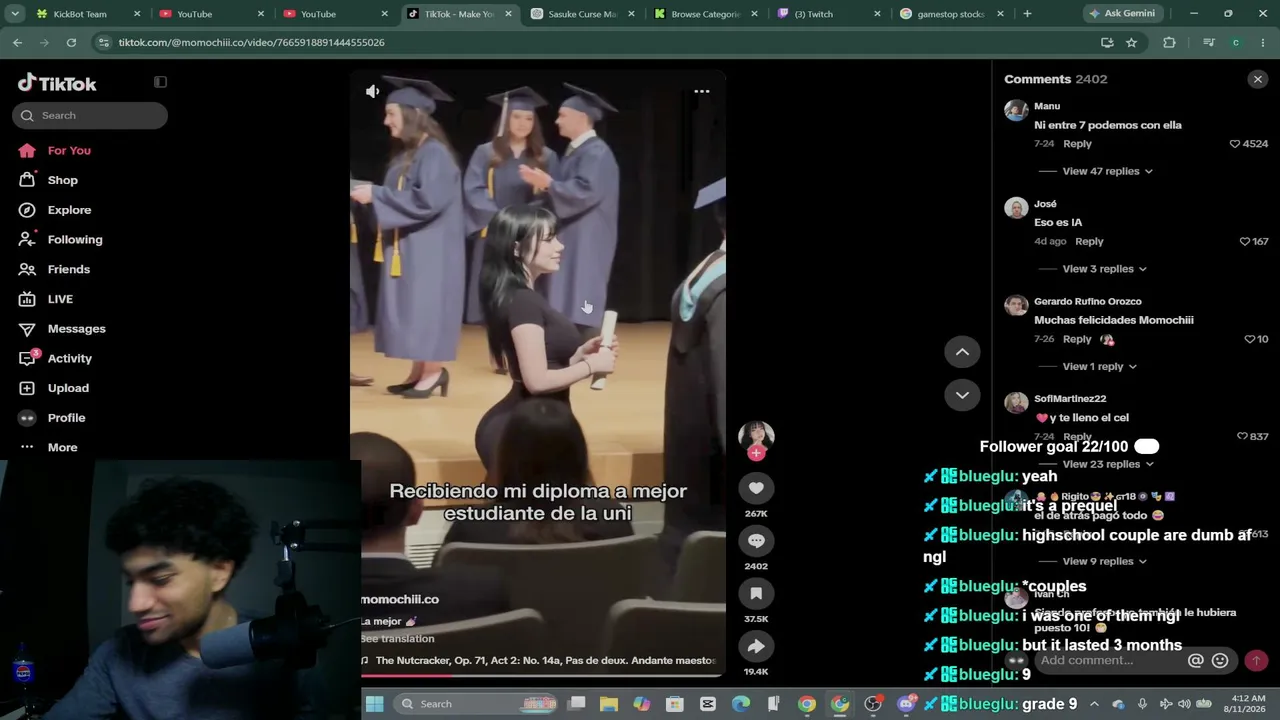Open the LIVE section
Image resolution: width=1280 pixels, height=720 pixels.
coord(60,299)
